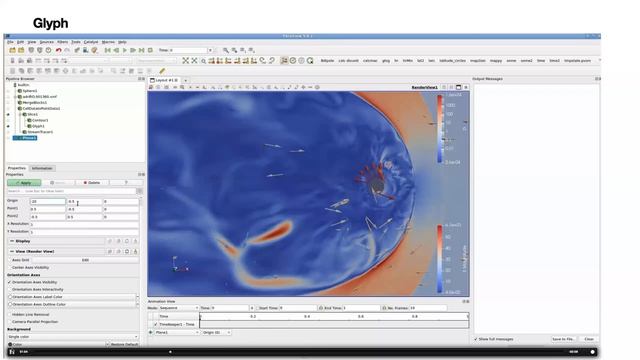Collapse the Display section
The image size is (640, 360).
coord(12,241)
